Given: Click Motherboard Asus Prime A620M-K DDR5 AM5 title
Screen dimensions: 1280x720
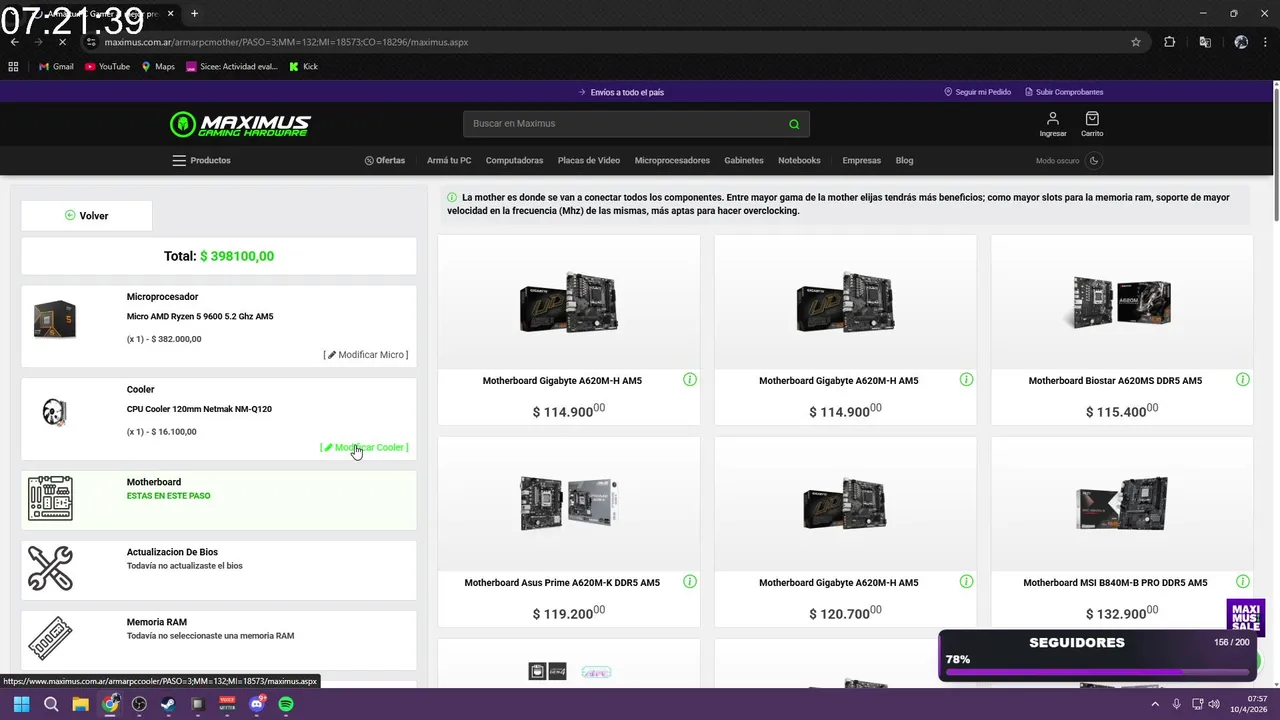Looking at the screenshot, I should 562,583.
